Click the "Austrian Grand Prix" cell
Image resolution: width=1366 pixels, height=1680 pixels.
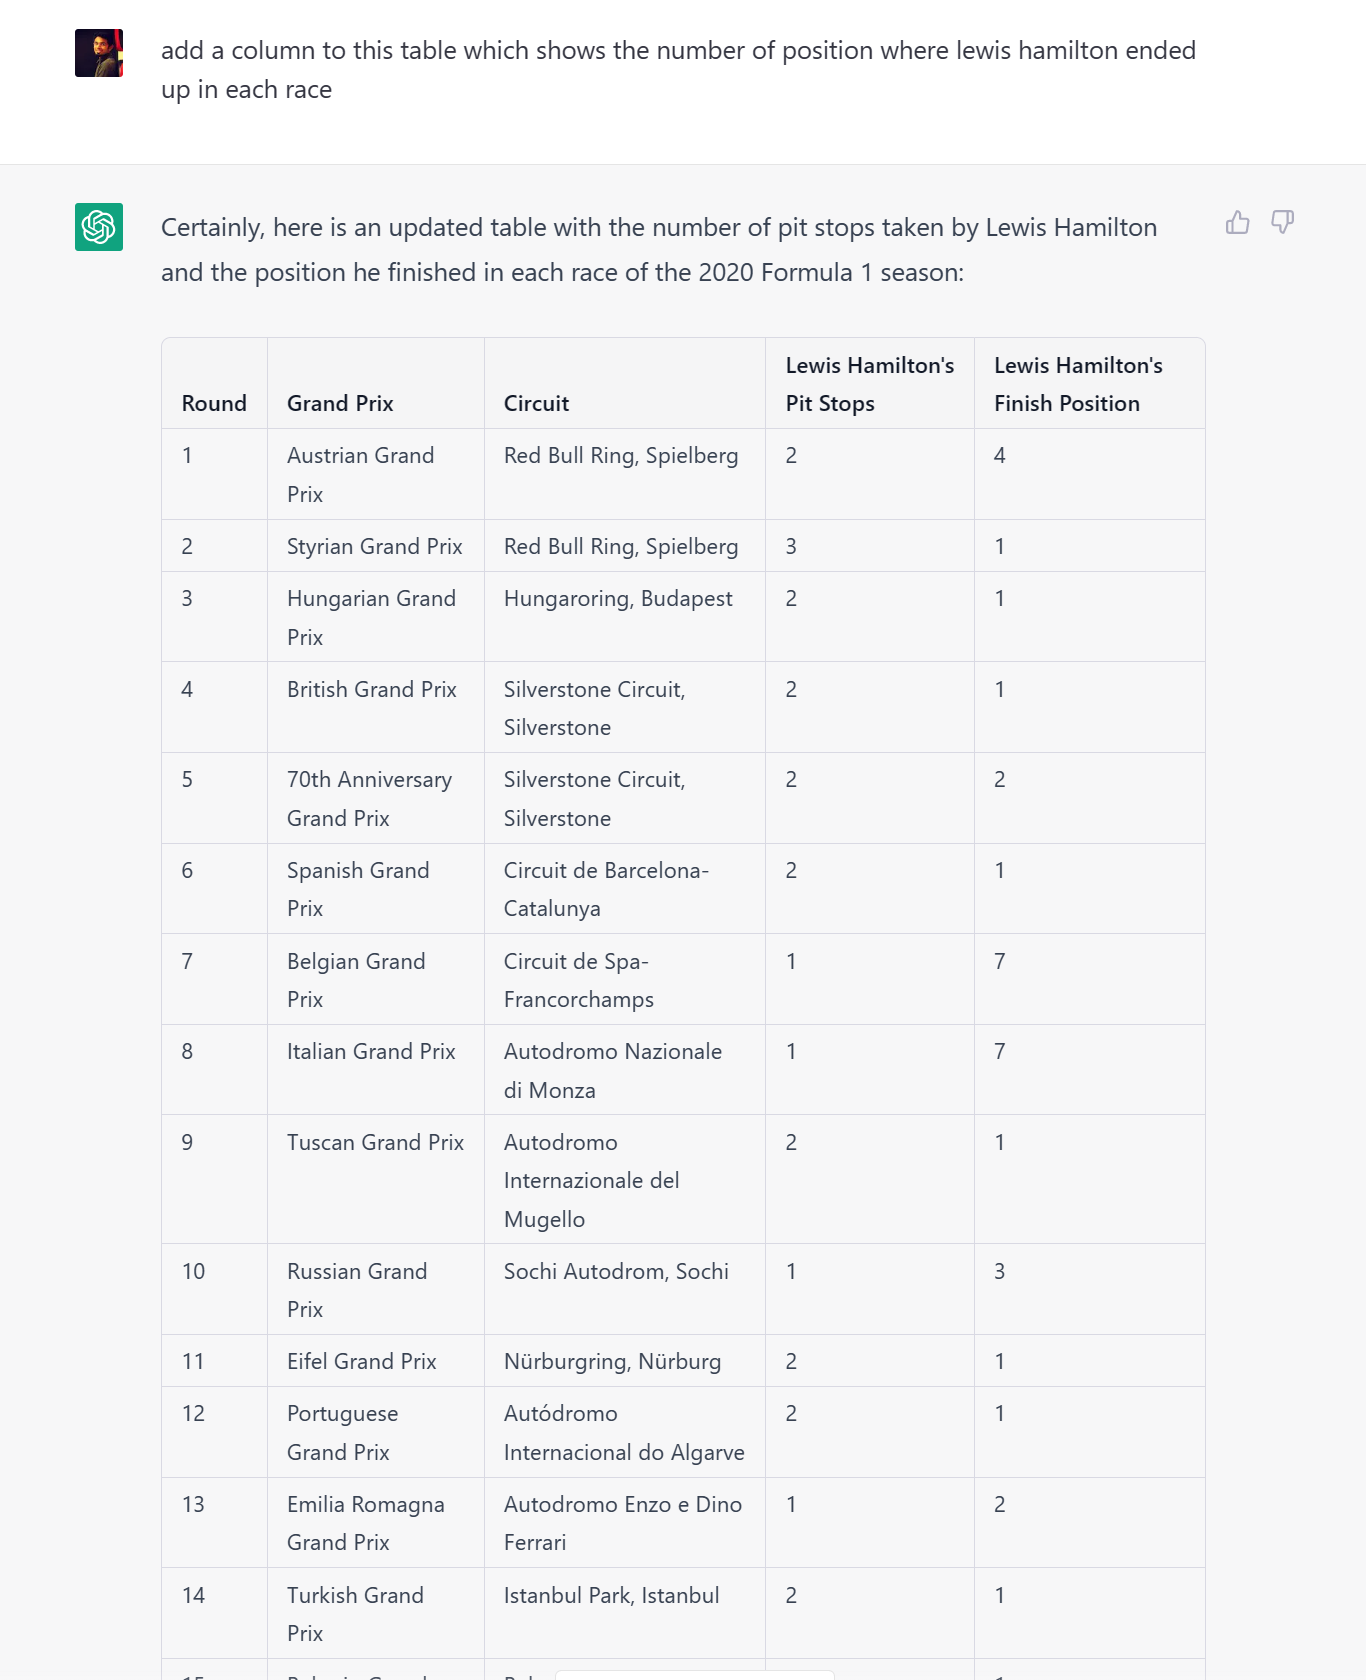(x=360, y=474)
